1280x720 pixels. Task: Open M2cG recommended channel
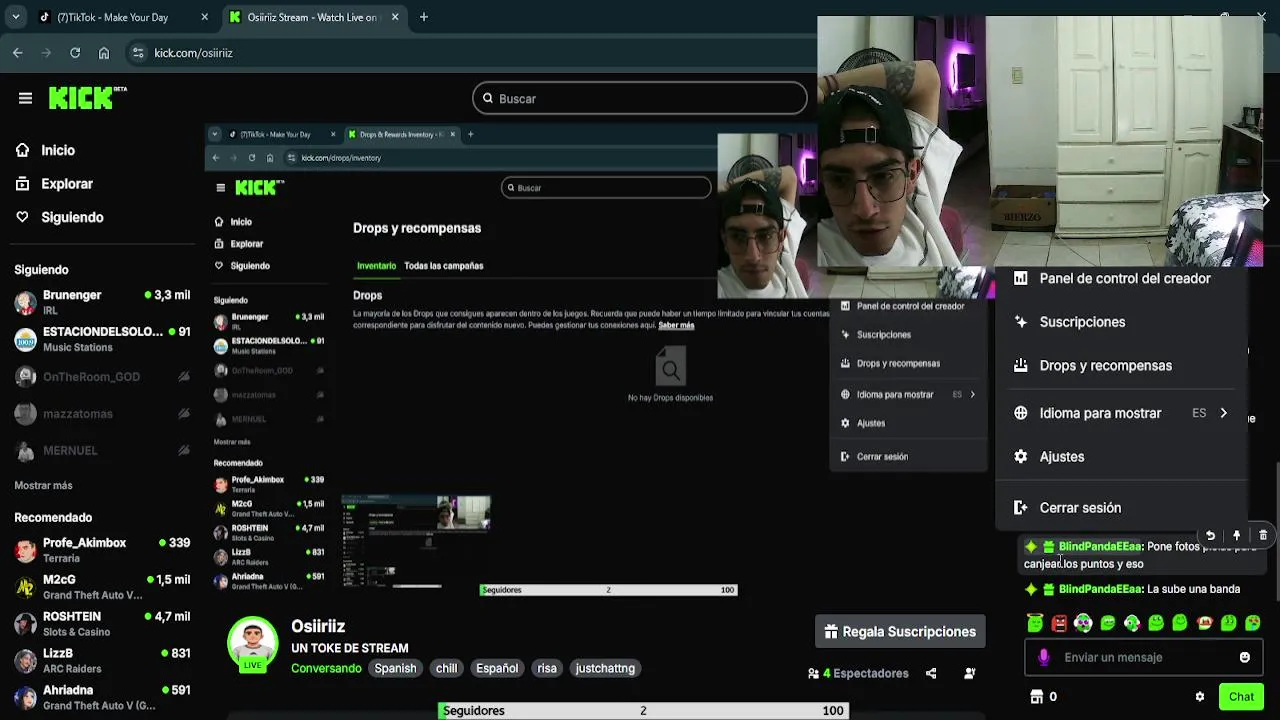click(102, 587)
